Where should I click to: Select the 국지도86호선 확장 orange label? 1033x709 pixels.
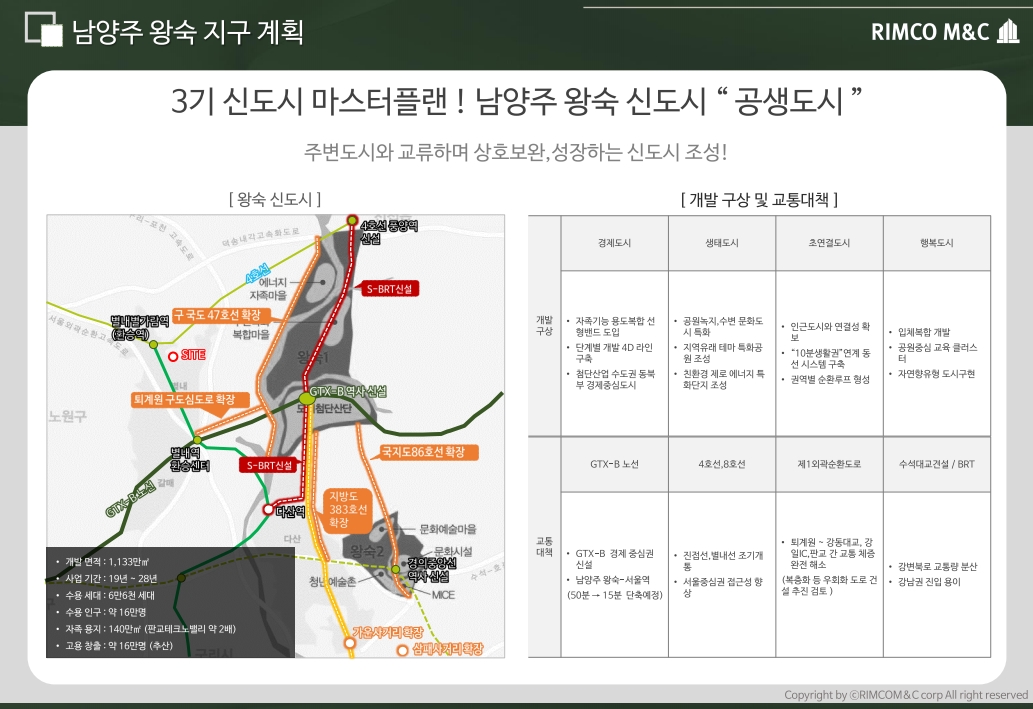coord(428,452)
